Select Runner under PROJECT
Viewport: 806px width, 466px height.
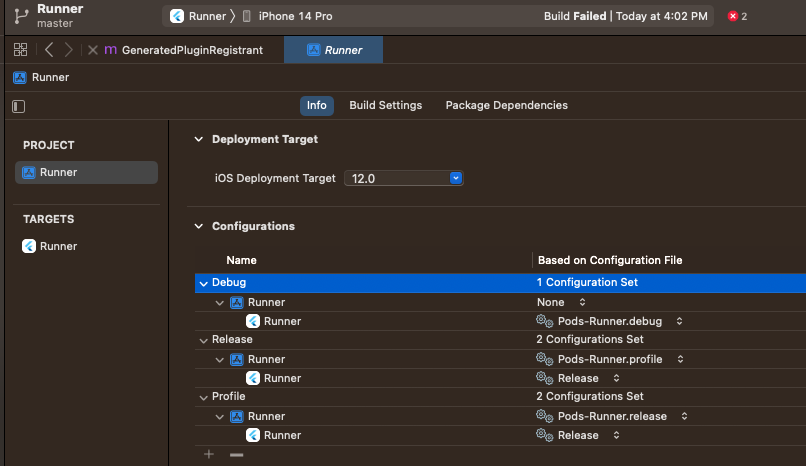pyautogui.click(x=86, y=172)
